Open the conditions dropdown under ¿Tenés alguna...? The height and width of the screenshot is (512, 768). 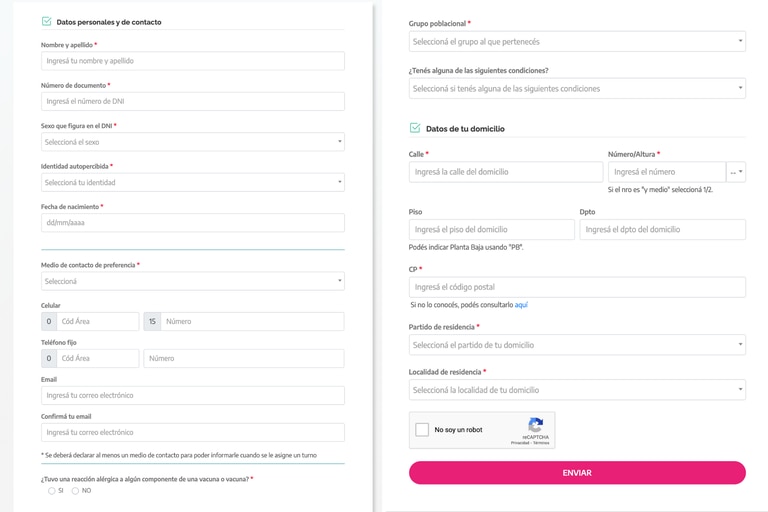pyautogui.click(x=577, y=89)
